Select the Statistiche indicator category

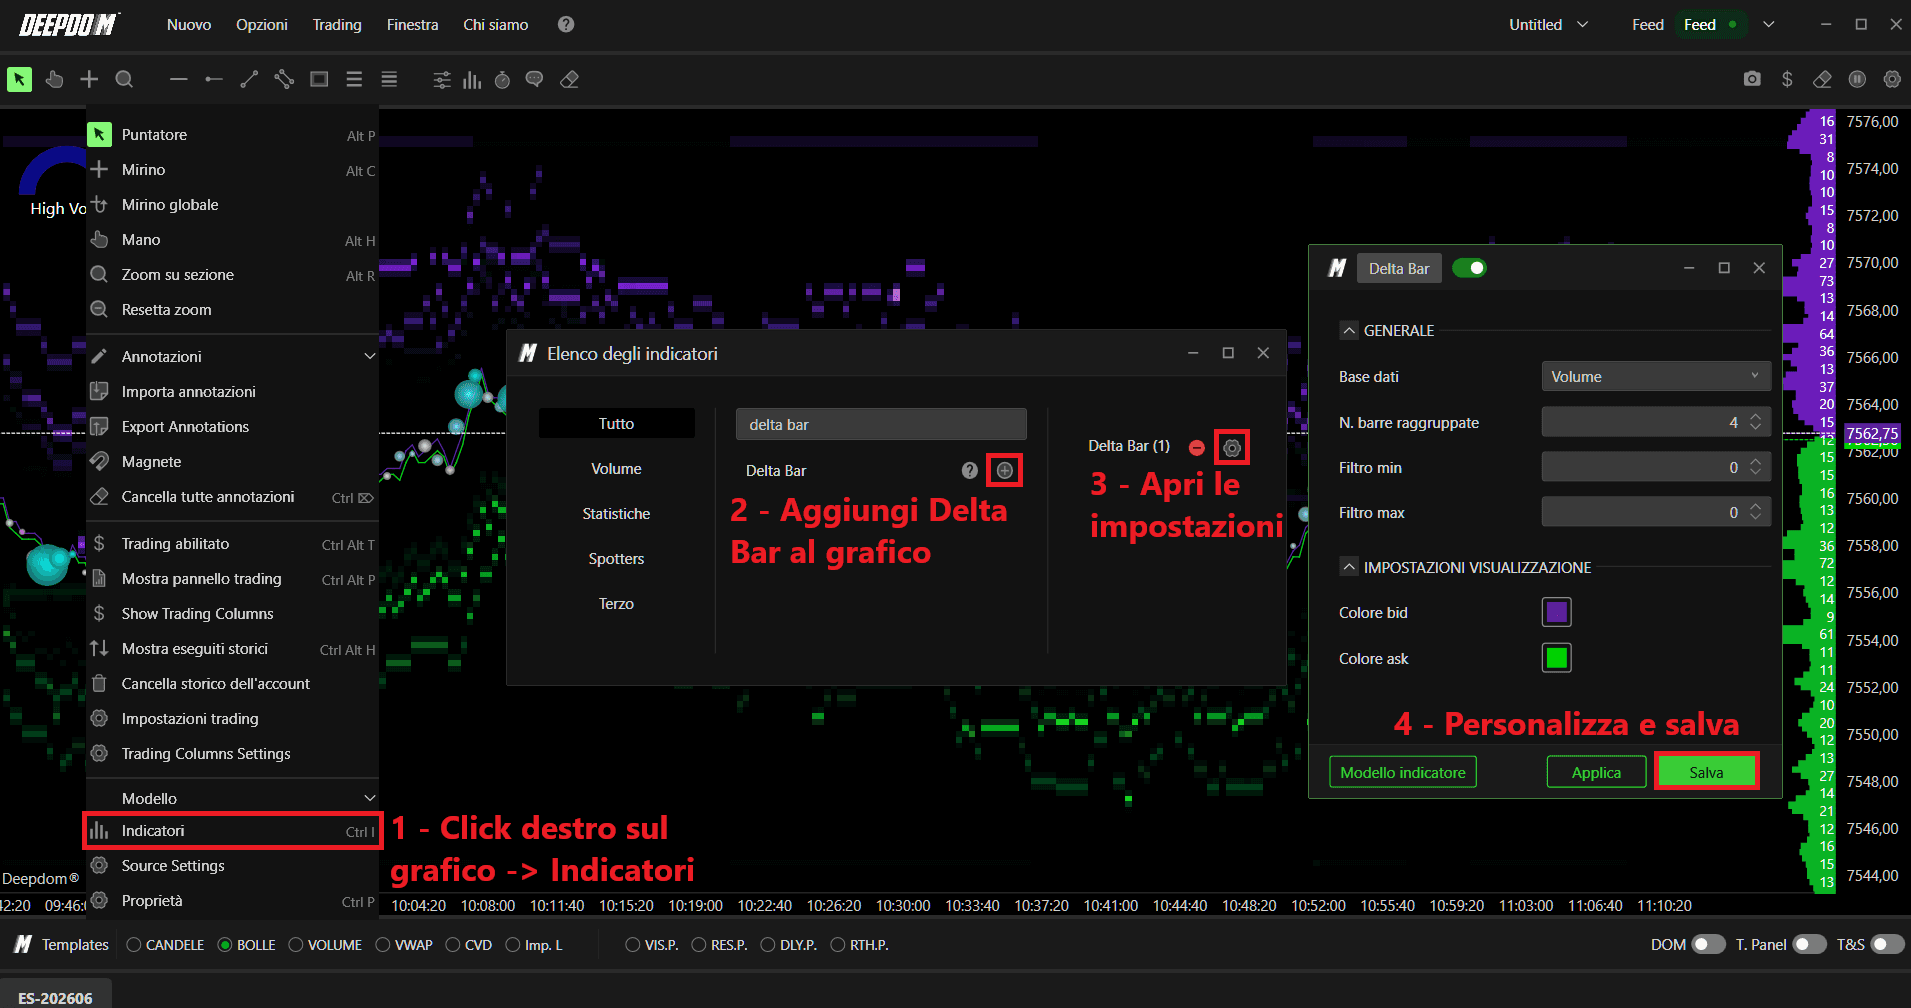[x=616, y=513]
